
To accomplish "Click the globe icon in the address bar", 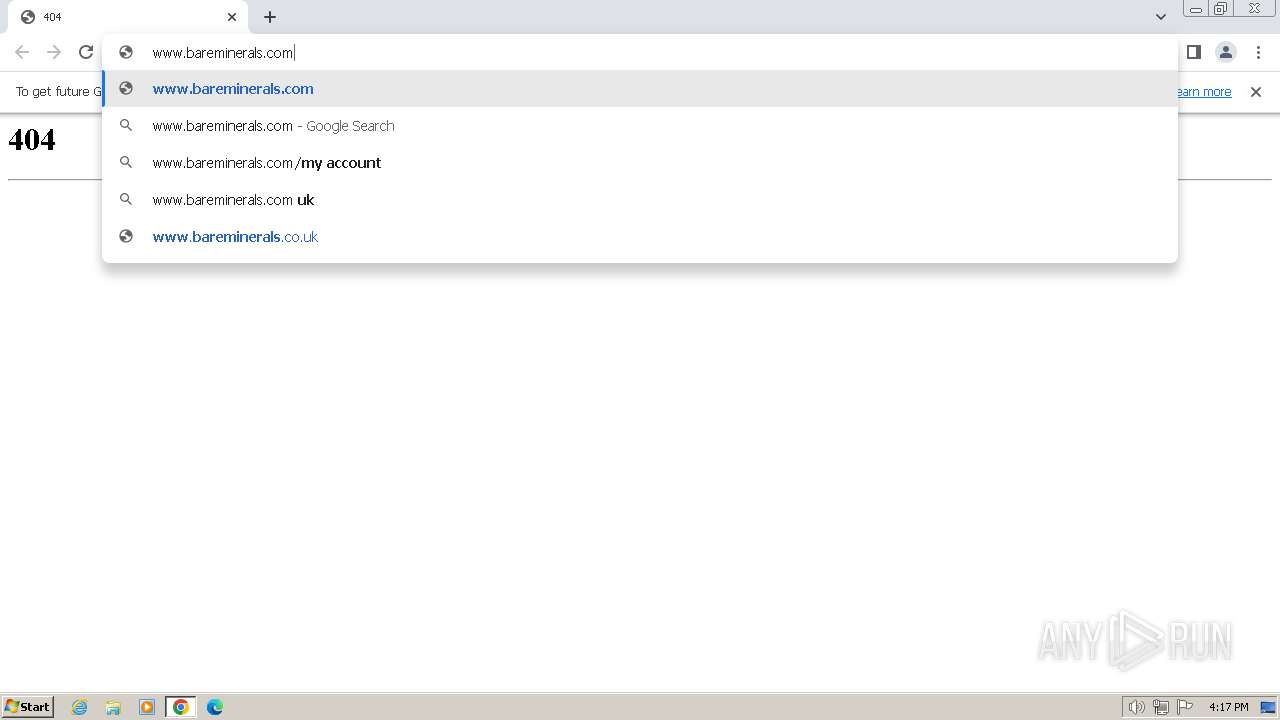I will pos(126,52).
